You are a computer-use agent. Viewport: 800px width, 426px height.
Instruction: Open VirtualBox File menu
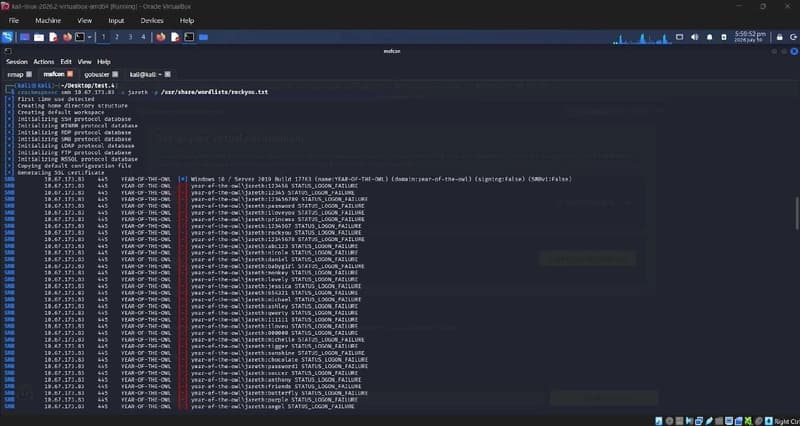pos(14,21)
